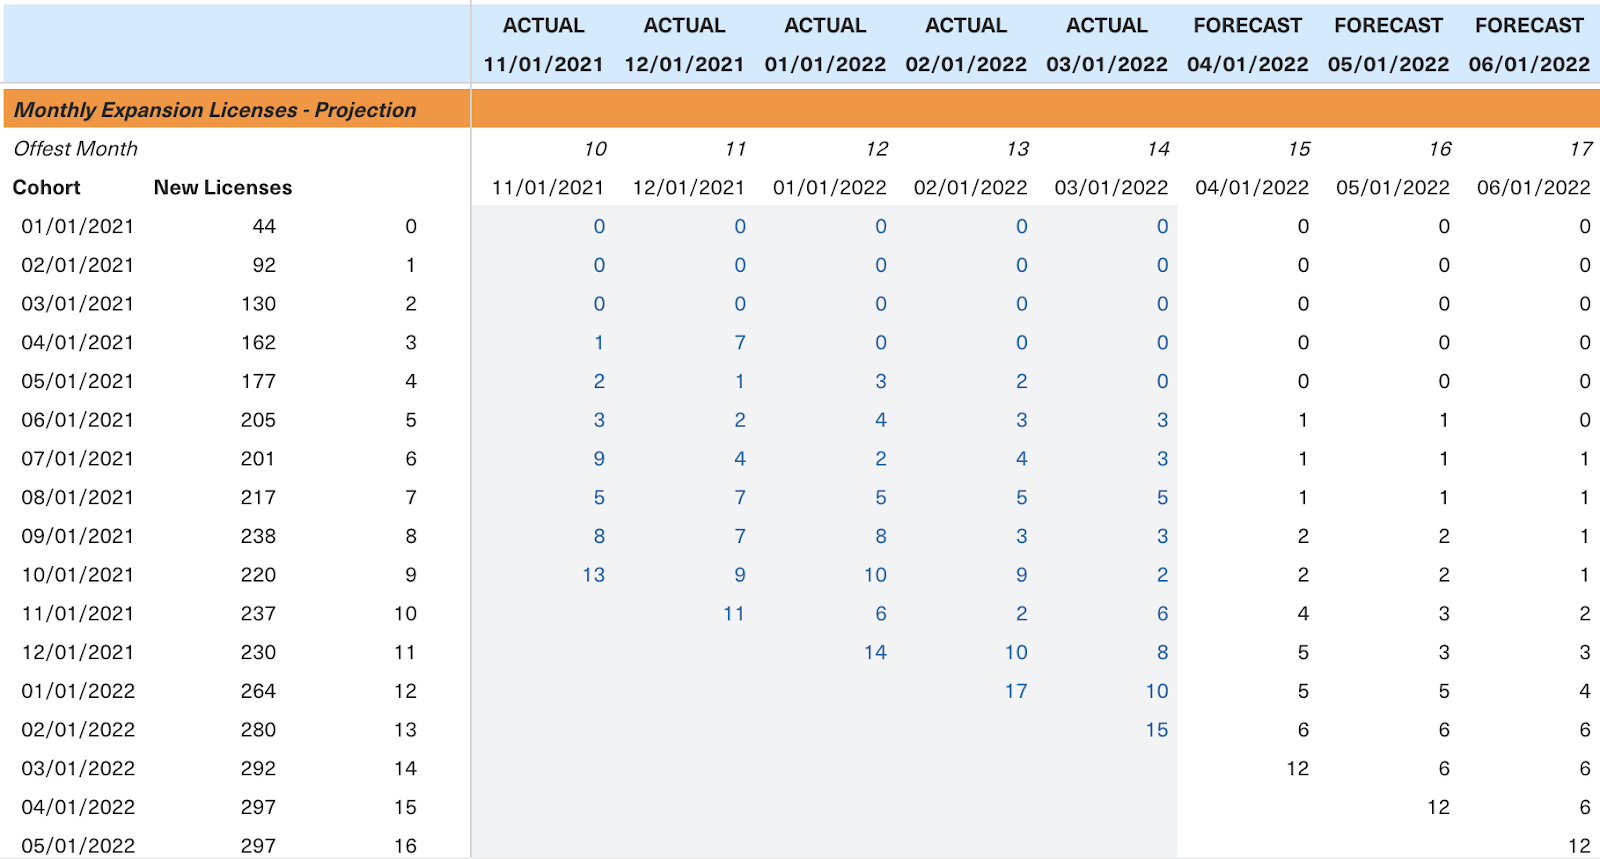Click value 15 in the 02/01/2022 cohort row
Viewport: 1600px width, 859px height.
1157,731
